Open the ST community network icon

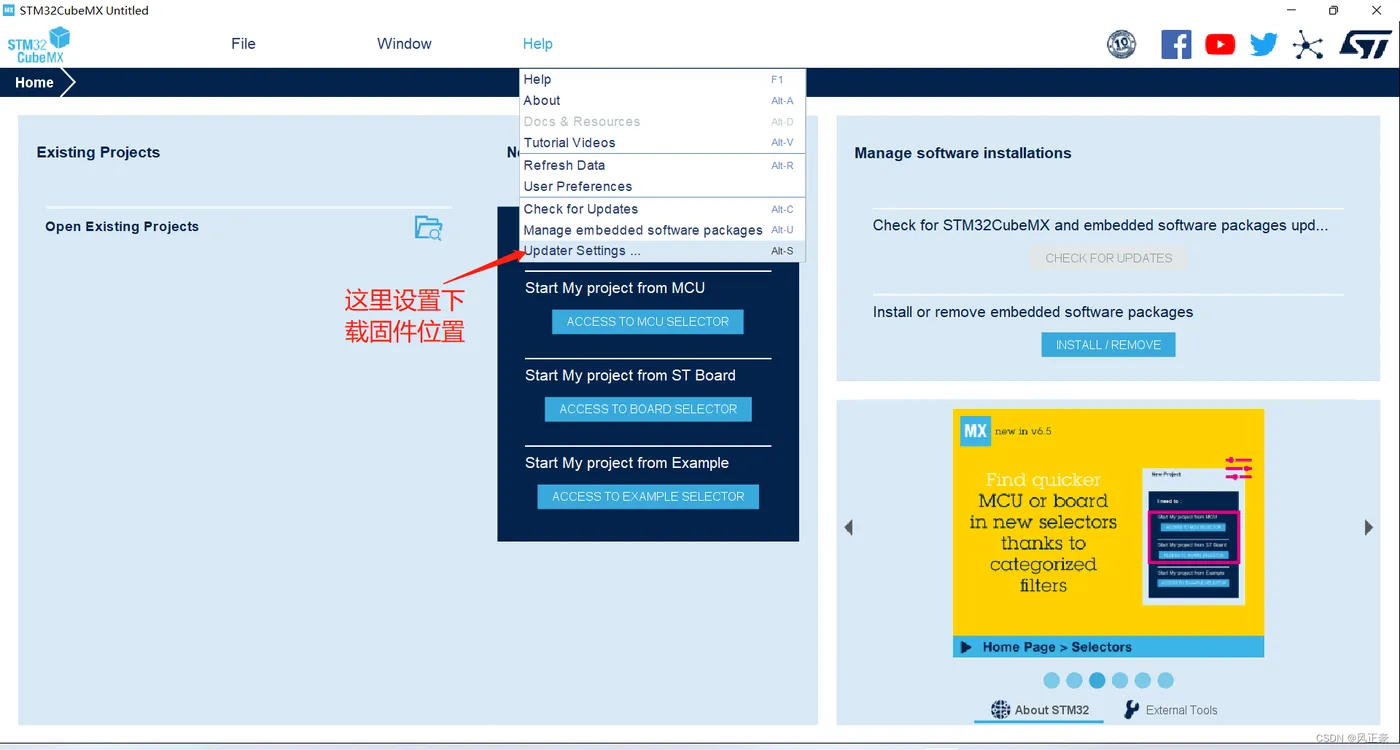tap(1307, 45)
